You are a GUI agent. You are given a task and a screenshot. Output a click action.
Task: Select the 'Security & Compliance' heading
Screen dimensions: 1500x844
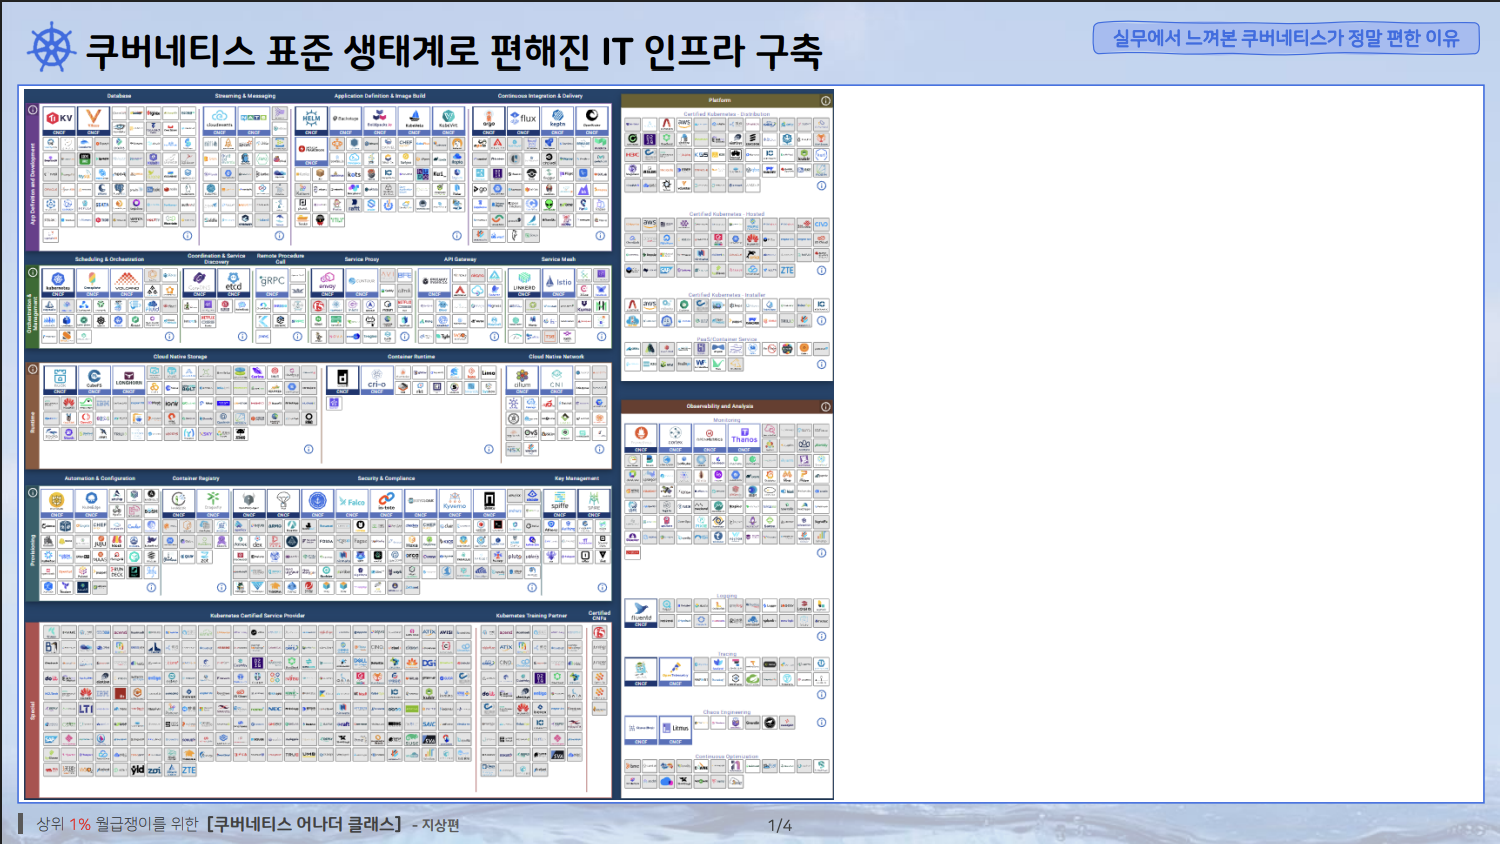pos(386,478)
